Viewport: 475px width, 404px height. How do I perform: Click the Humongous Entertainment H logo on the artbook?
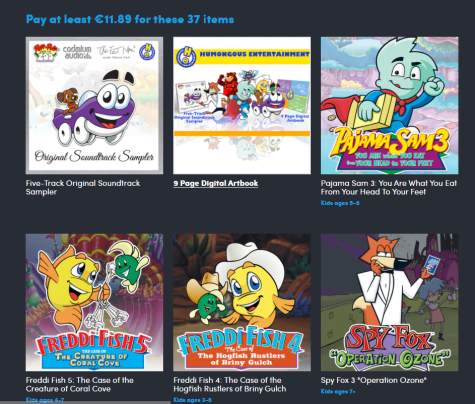pos(186,56)
